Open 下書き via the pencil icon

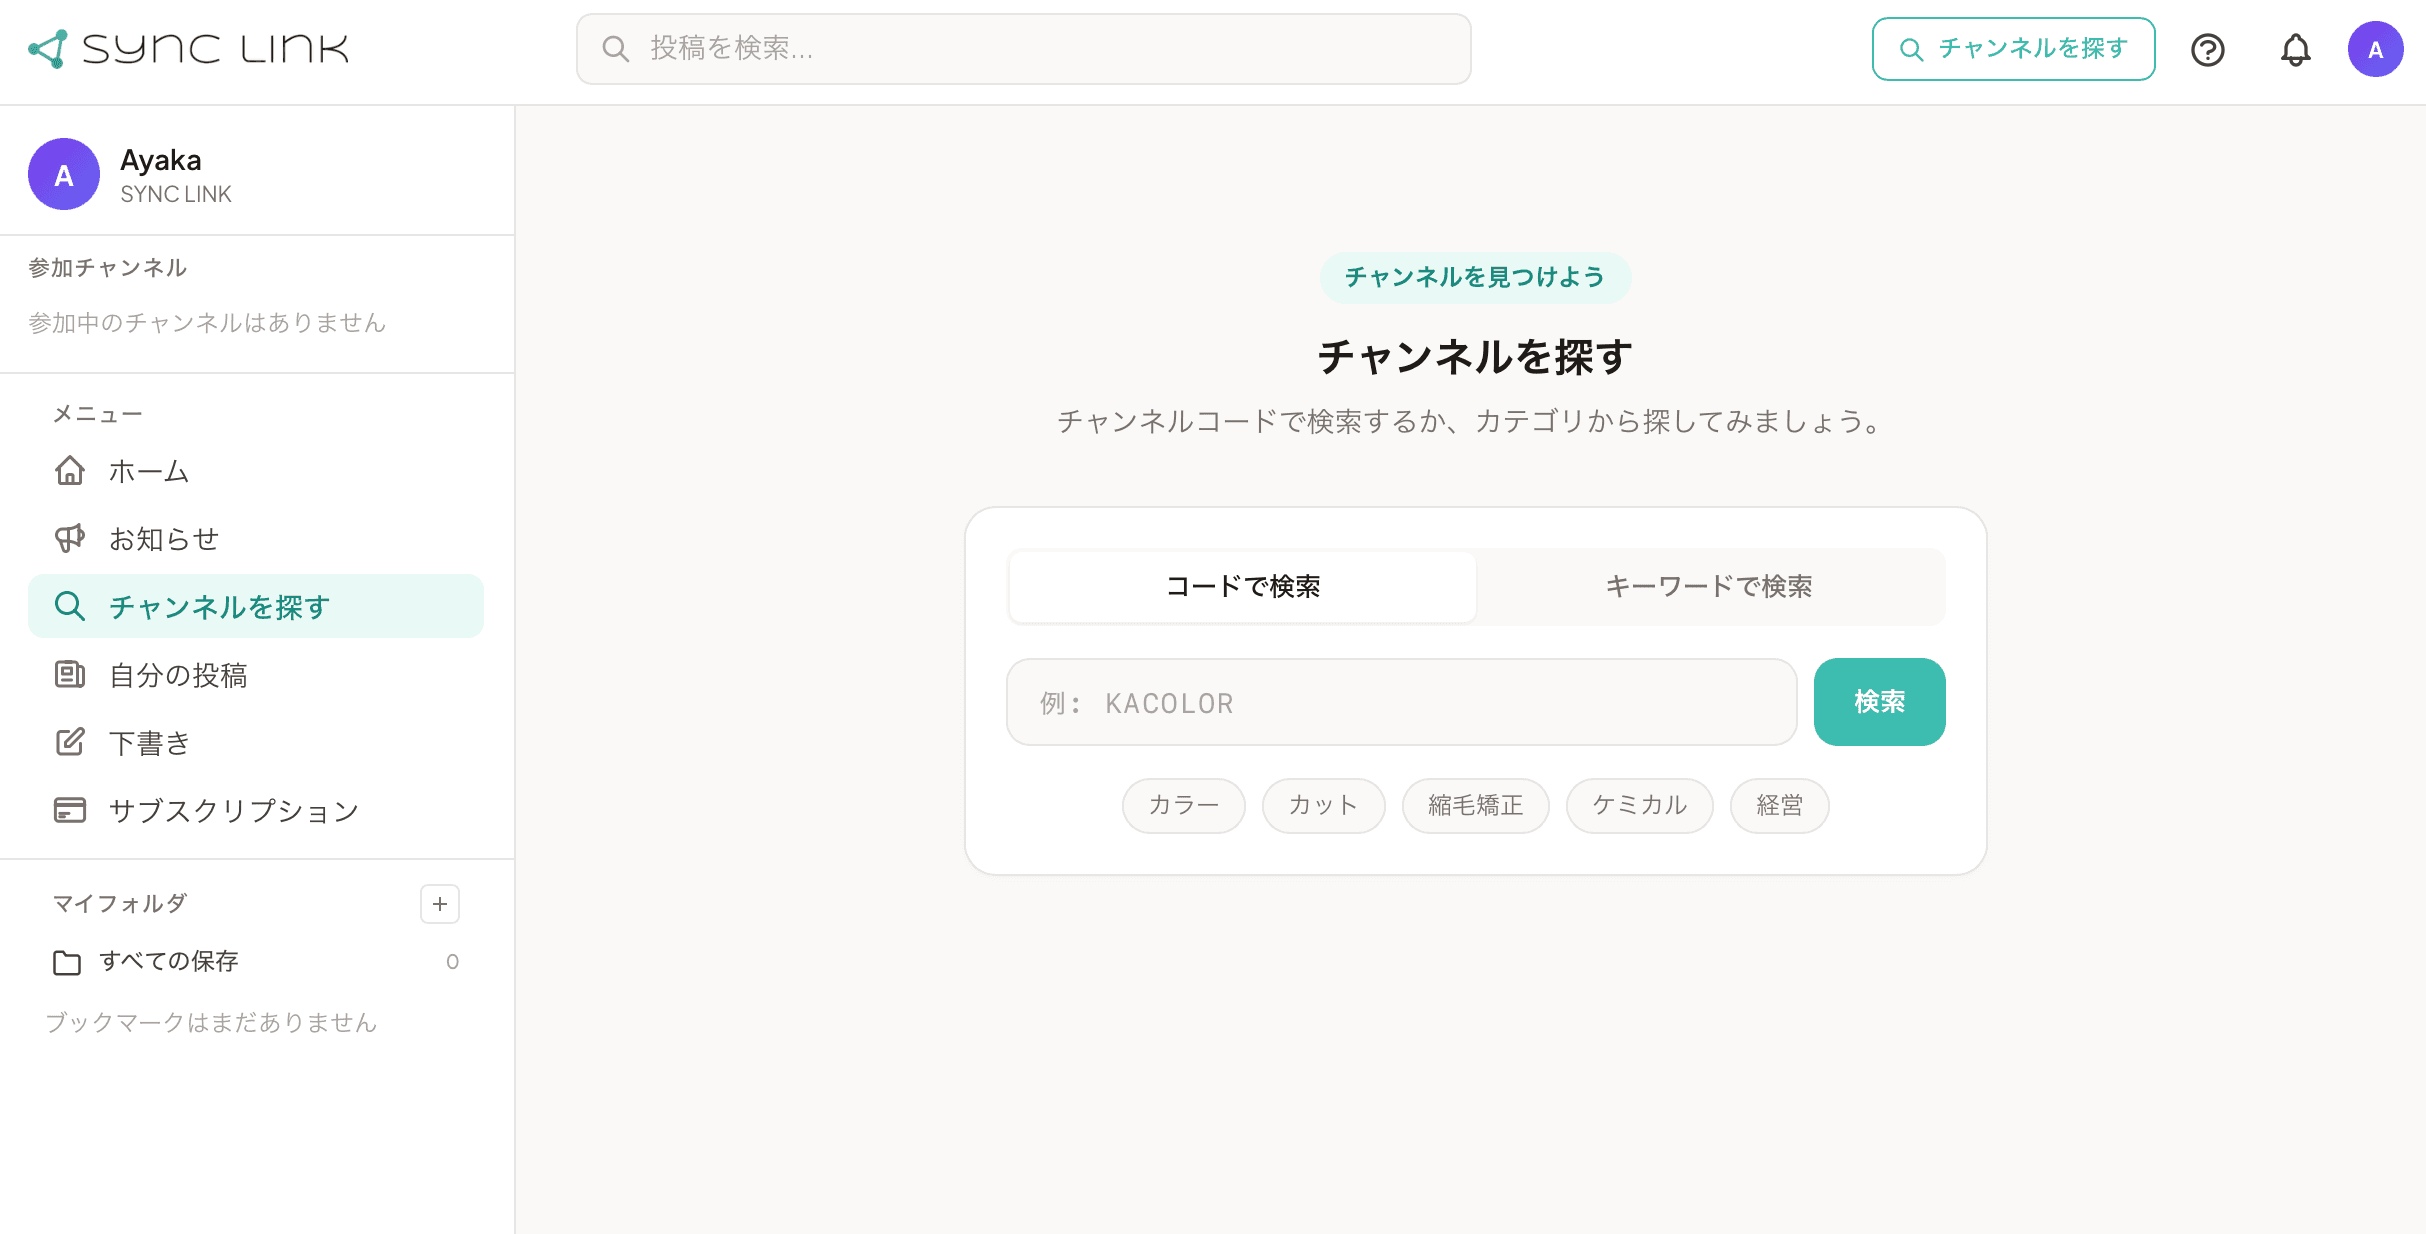coord(68,742)
